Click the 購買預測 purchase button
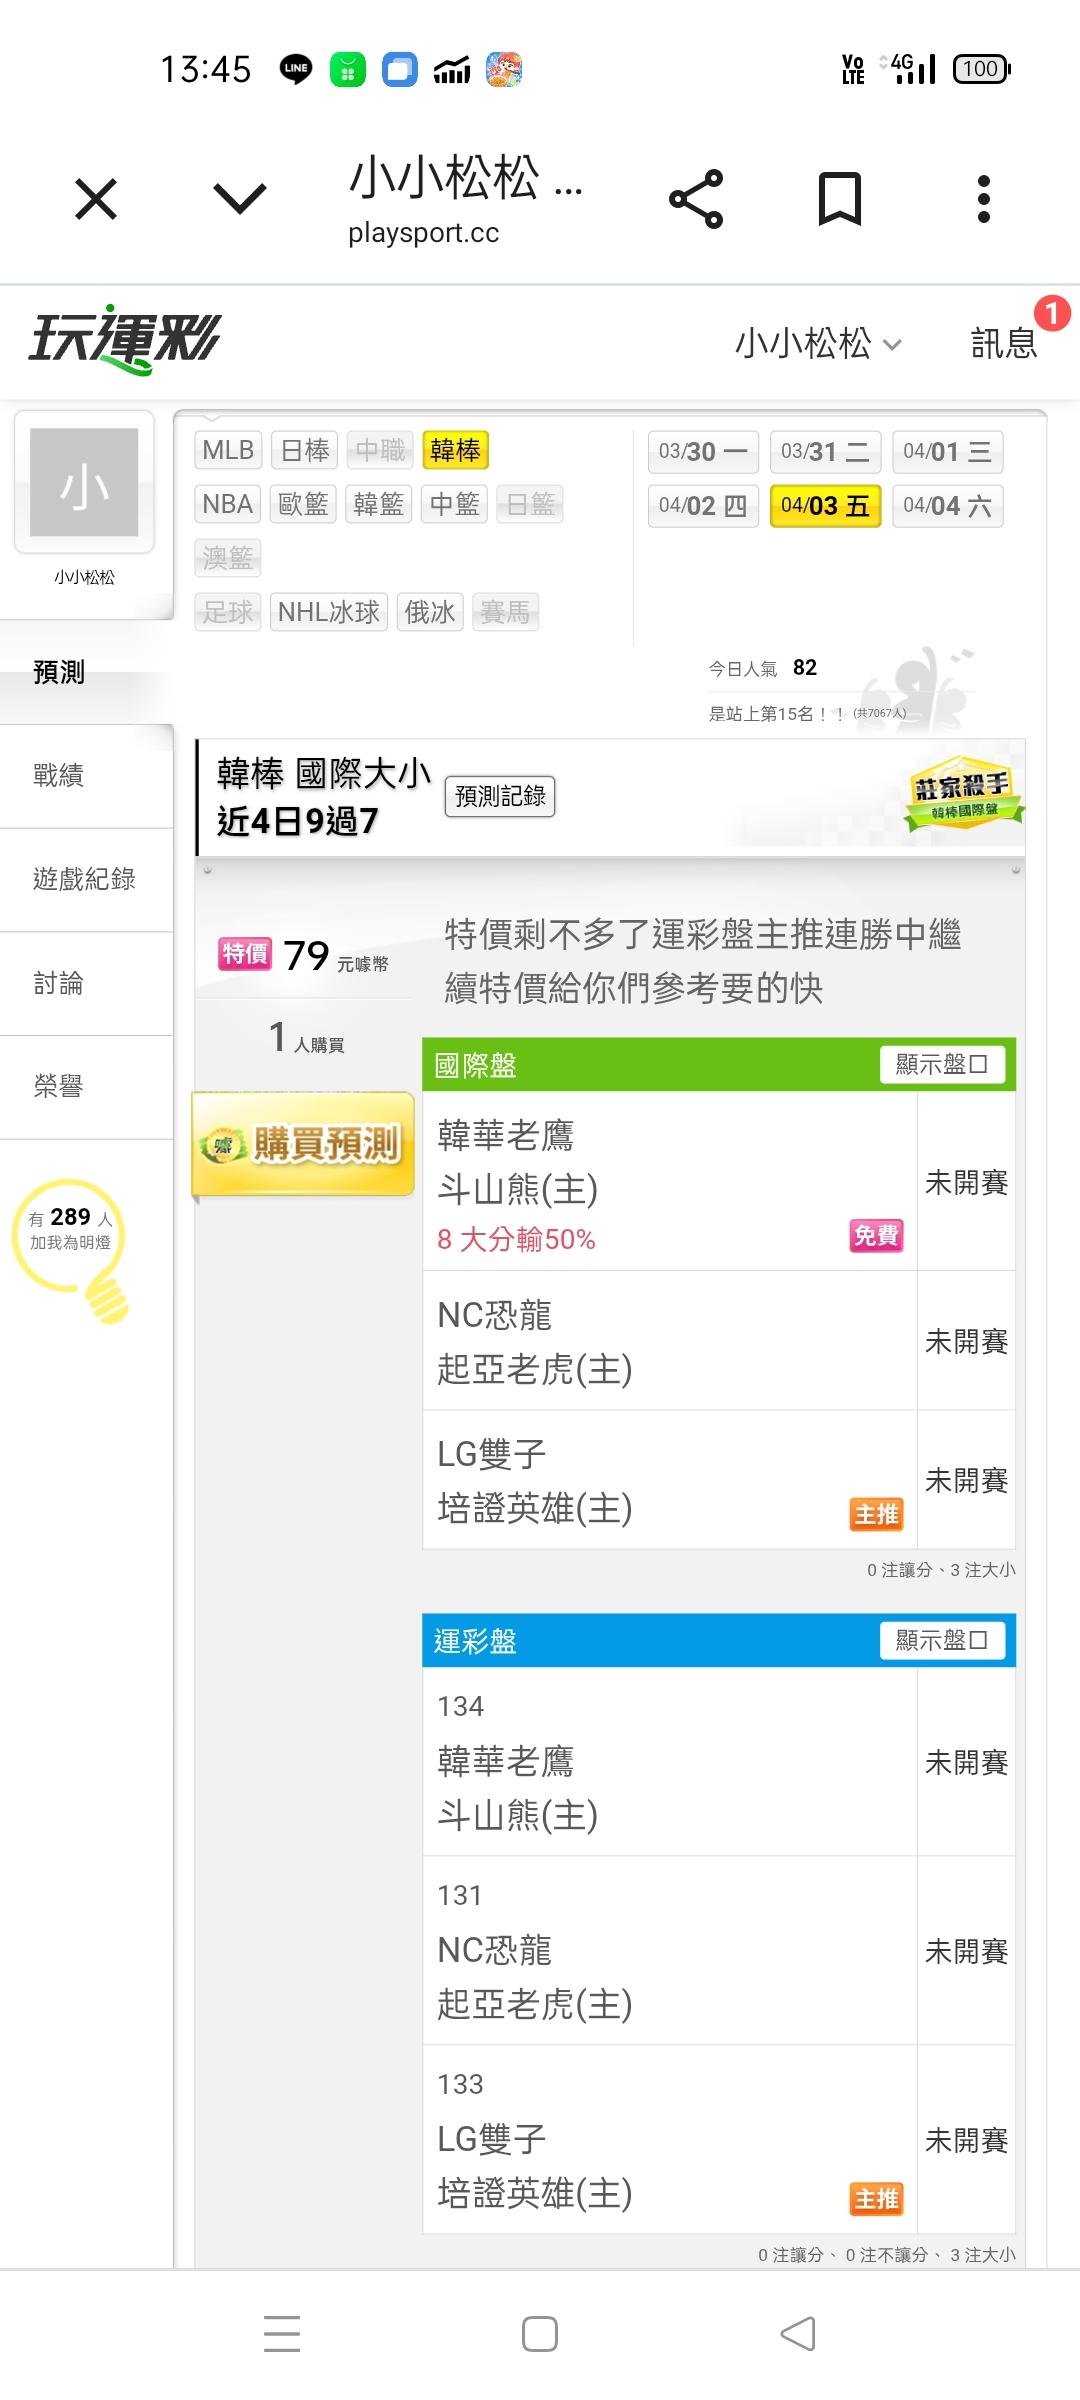 [x=303, y=1144]
